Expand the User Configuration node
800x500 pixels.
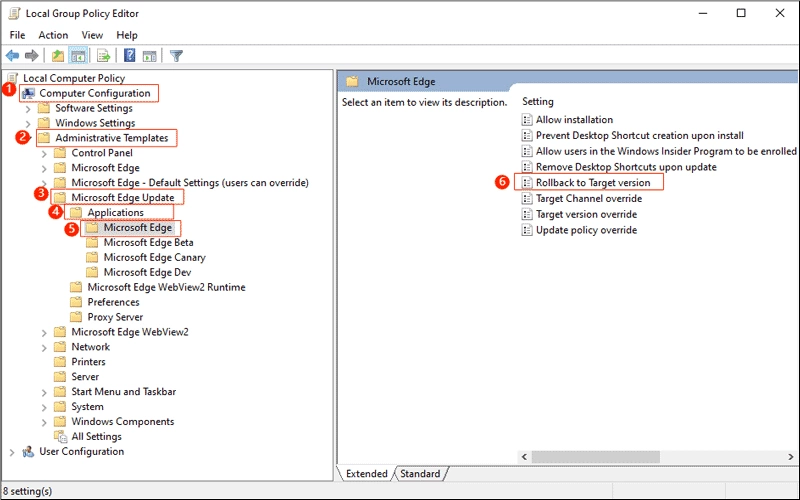(x=12, y=452)
